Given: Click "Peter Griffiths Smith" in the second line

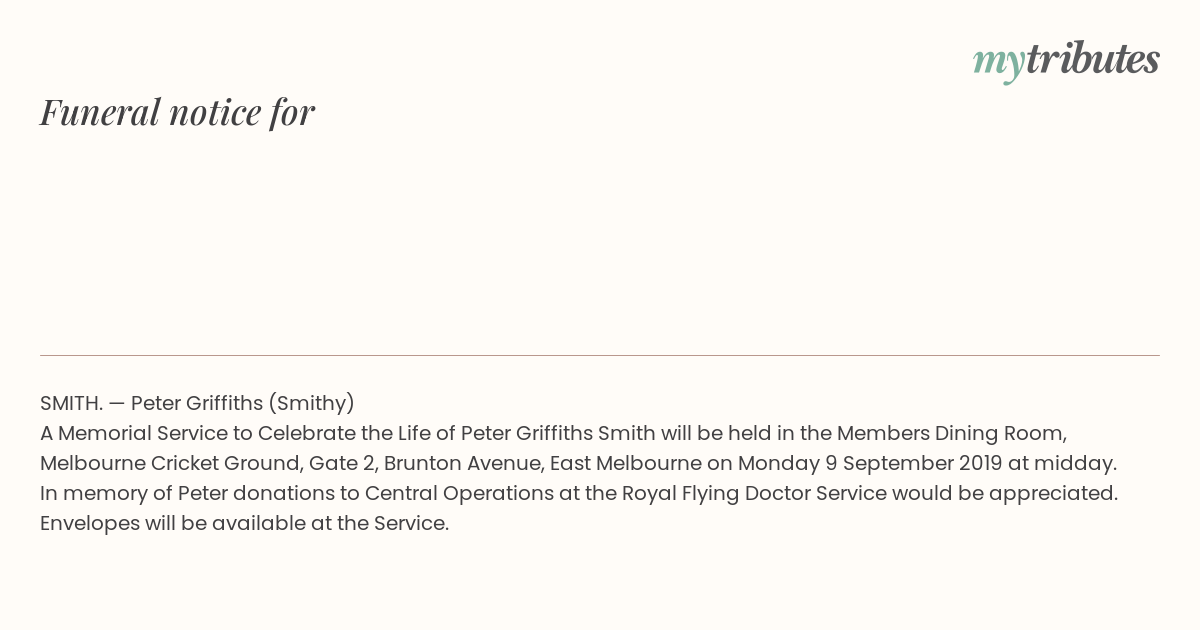Looking at the screenshot, I should coord(558,433).
